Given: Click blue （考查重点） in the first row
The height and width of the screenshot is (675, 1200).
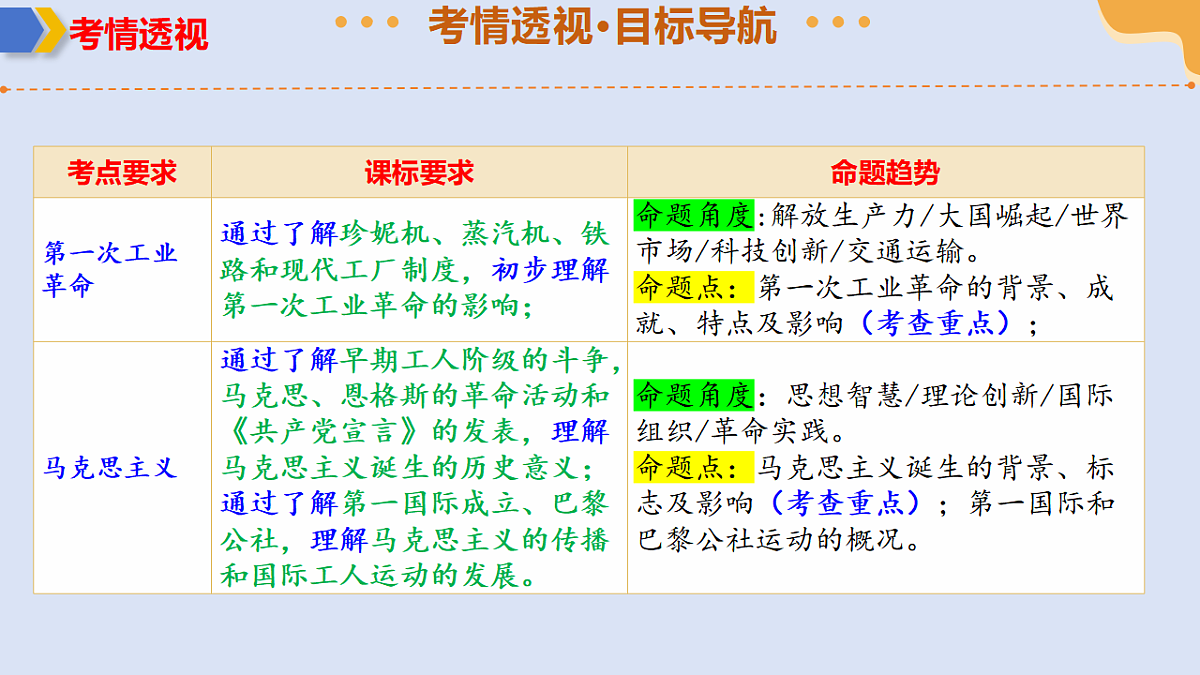Looking at the screenshot, I should 936,324.
